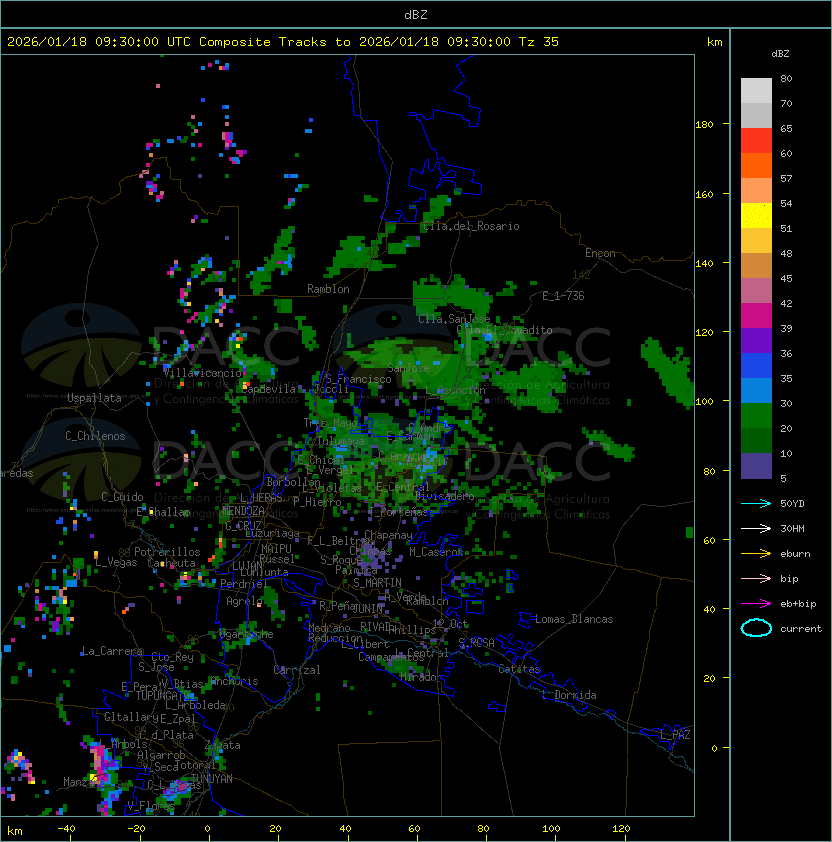Click the S_MARTIN map label
This screenshot has width=832, height=842.
tap(377, 583)
